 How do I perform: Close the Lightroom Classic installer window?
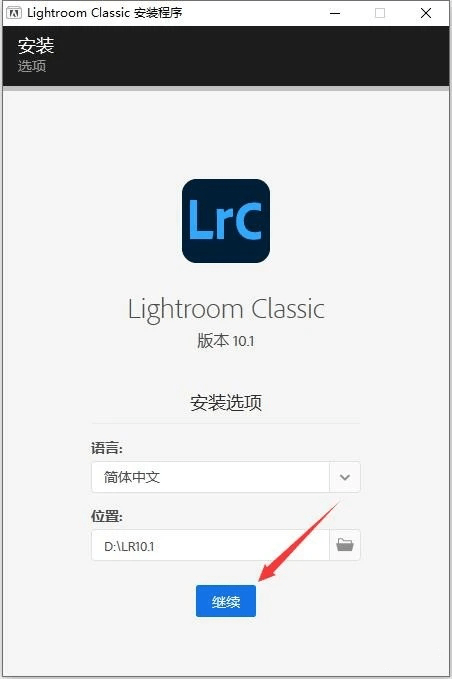(426, 13)
